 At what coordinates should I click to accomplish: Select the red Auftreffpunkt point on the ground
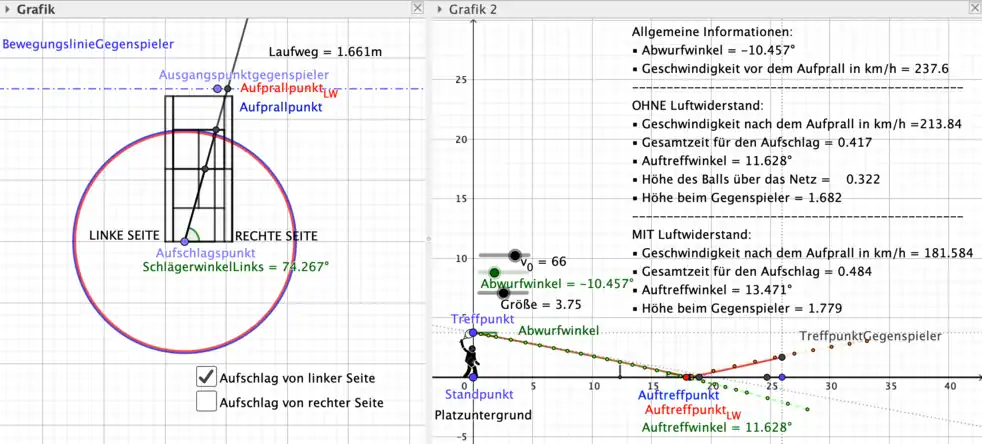688,377
